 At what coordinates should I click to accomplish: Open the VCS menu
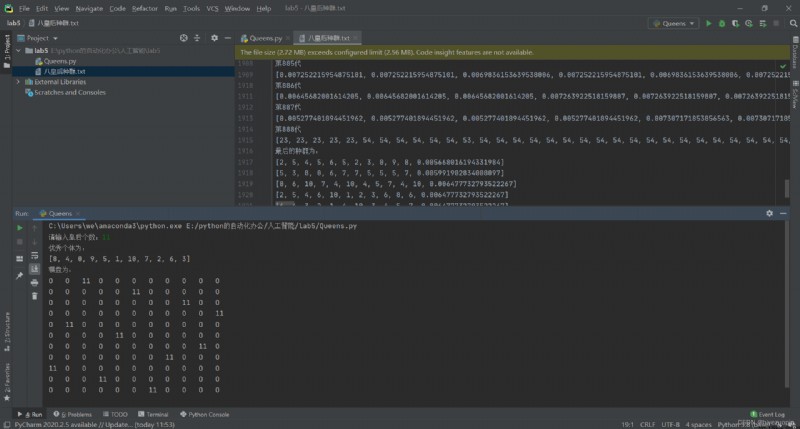pos(212,9)
